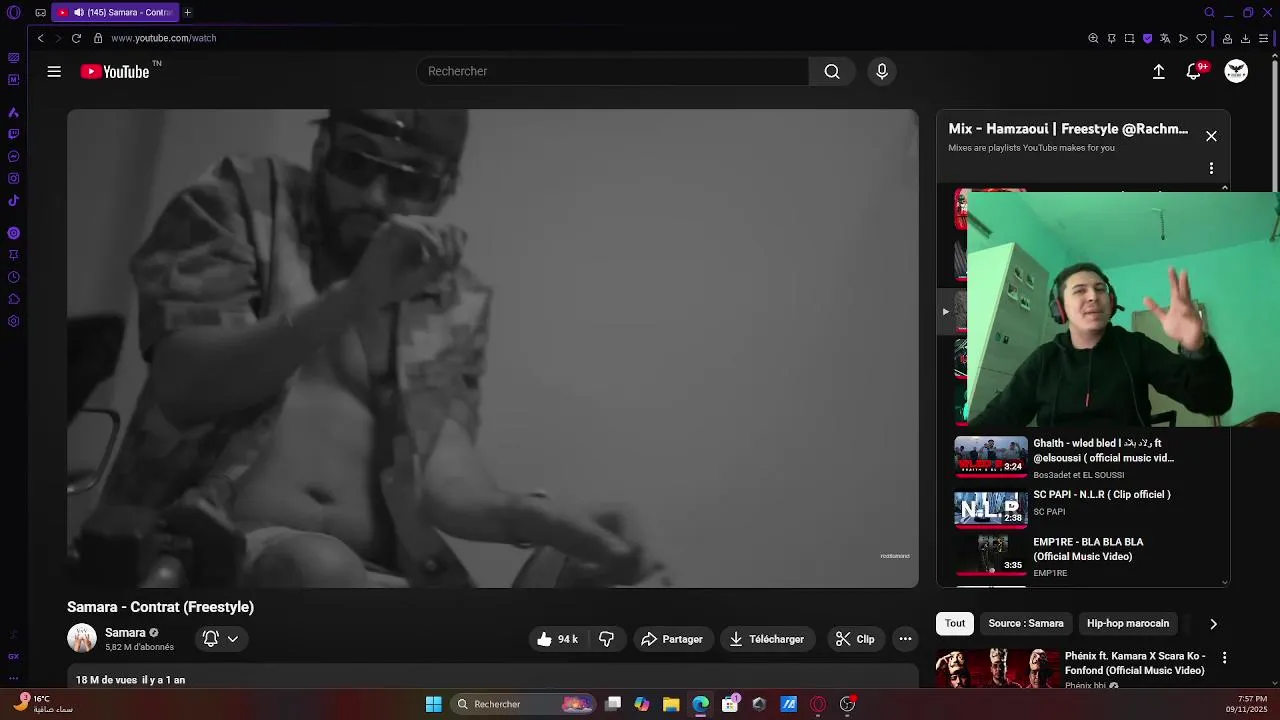The width and height of the screenshot is (1280, 720).
Task: Add page to bookmarks heart icon
Action: (1201, 38)
